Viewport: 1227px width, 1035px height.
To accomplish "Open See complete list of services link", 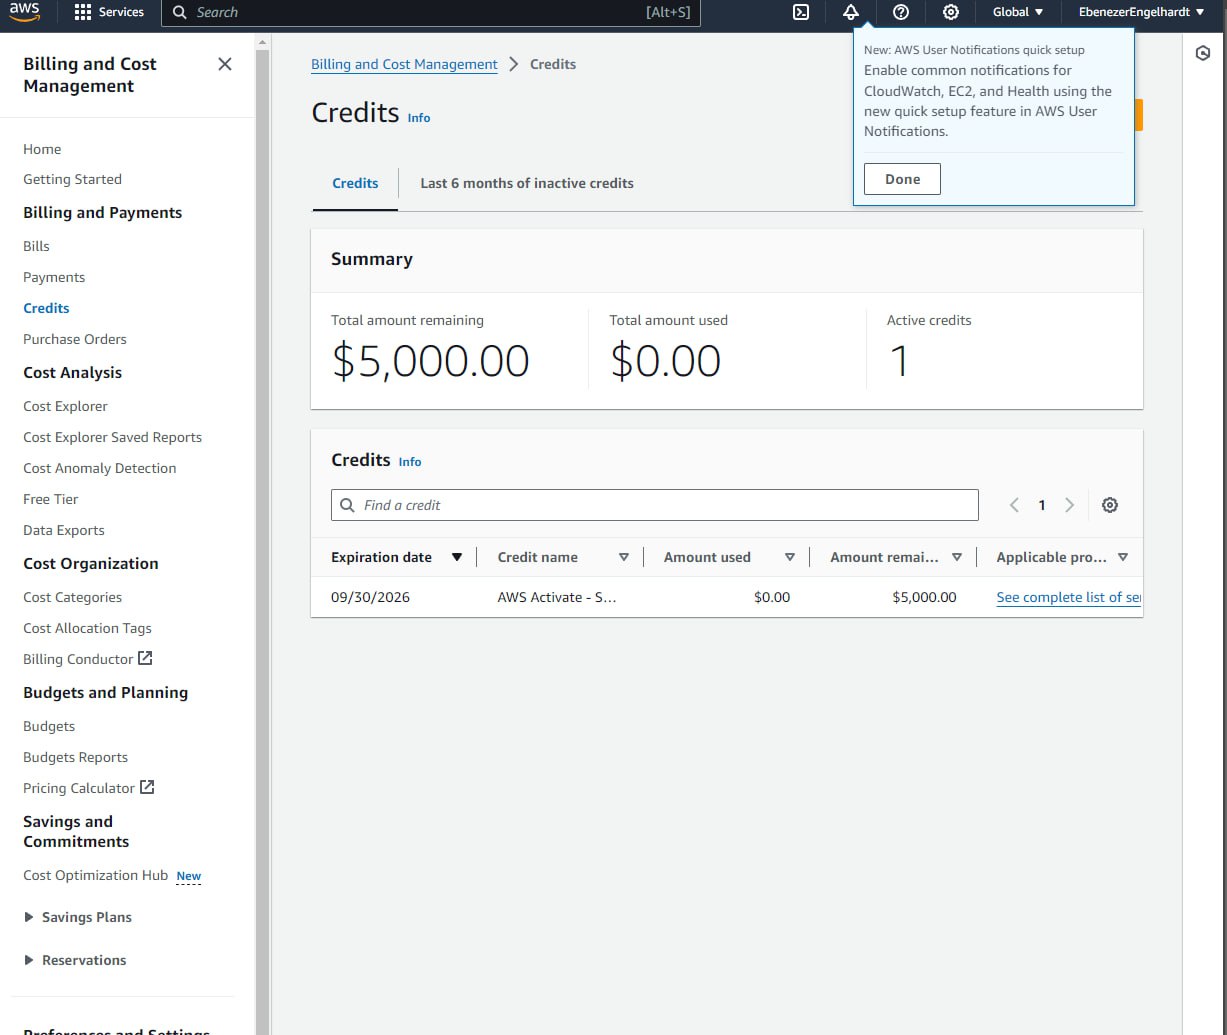I will pos(1069,597).
